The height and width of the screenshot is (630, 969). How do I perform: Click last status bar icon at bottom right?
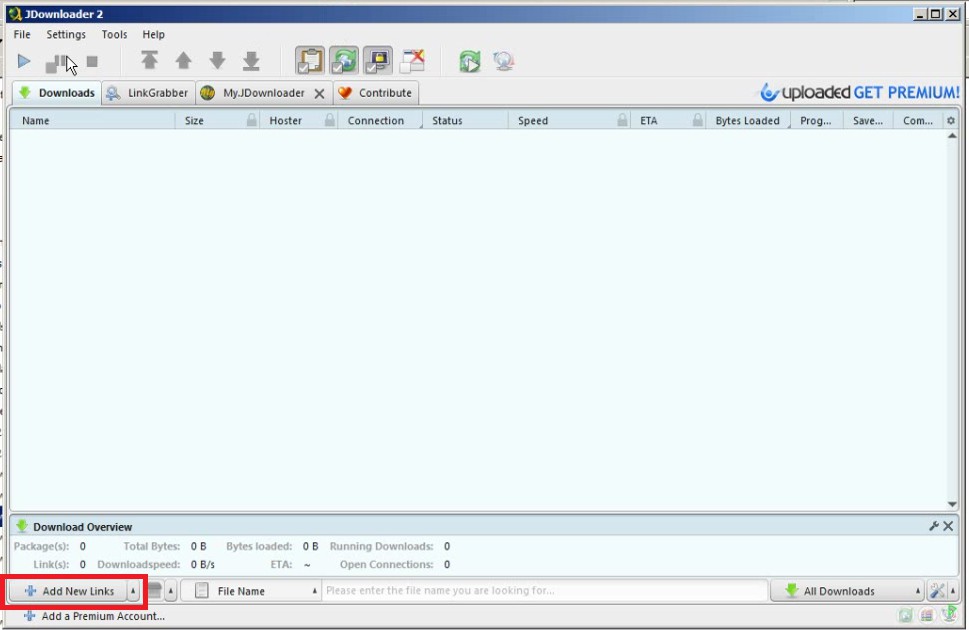949,615
